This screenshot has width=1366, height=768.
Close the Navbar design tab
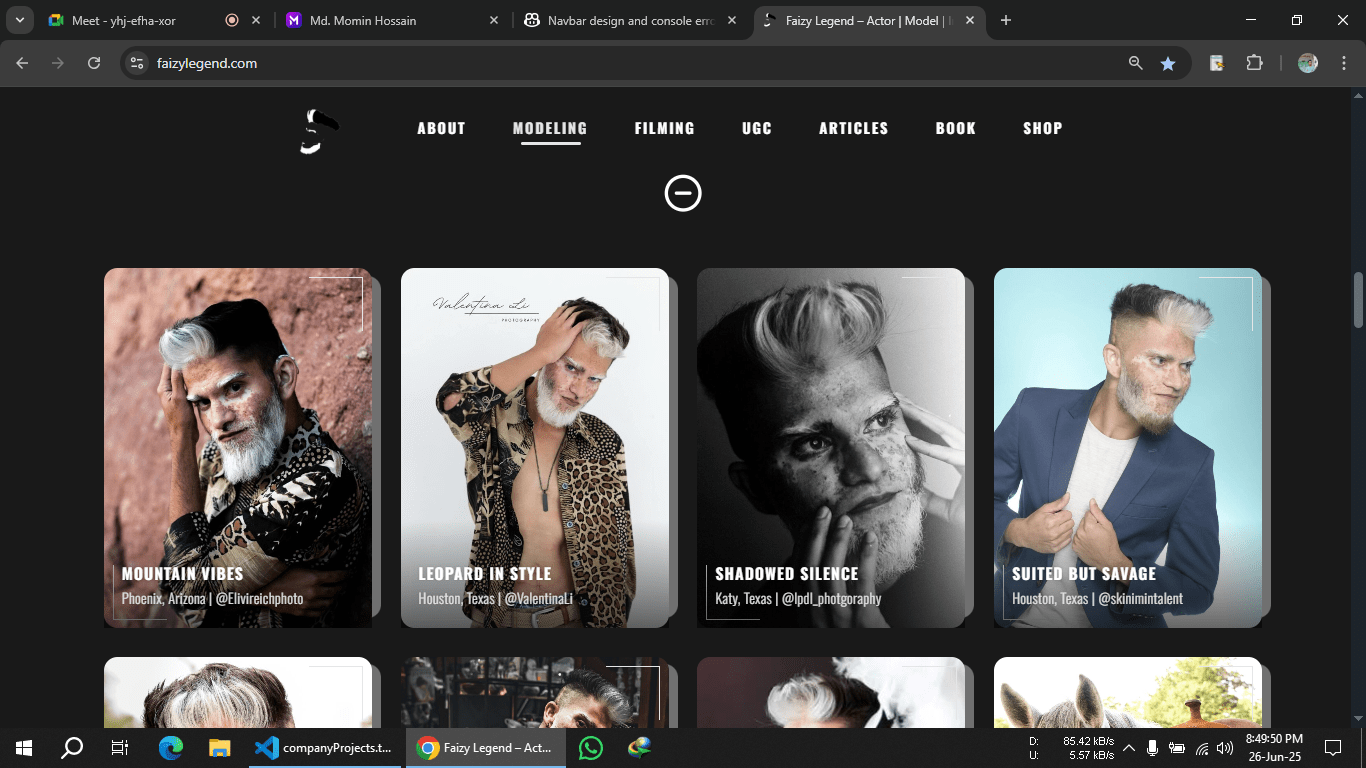coord(731,20)
